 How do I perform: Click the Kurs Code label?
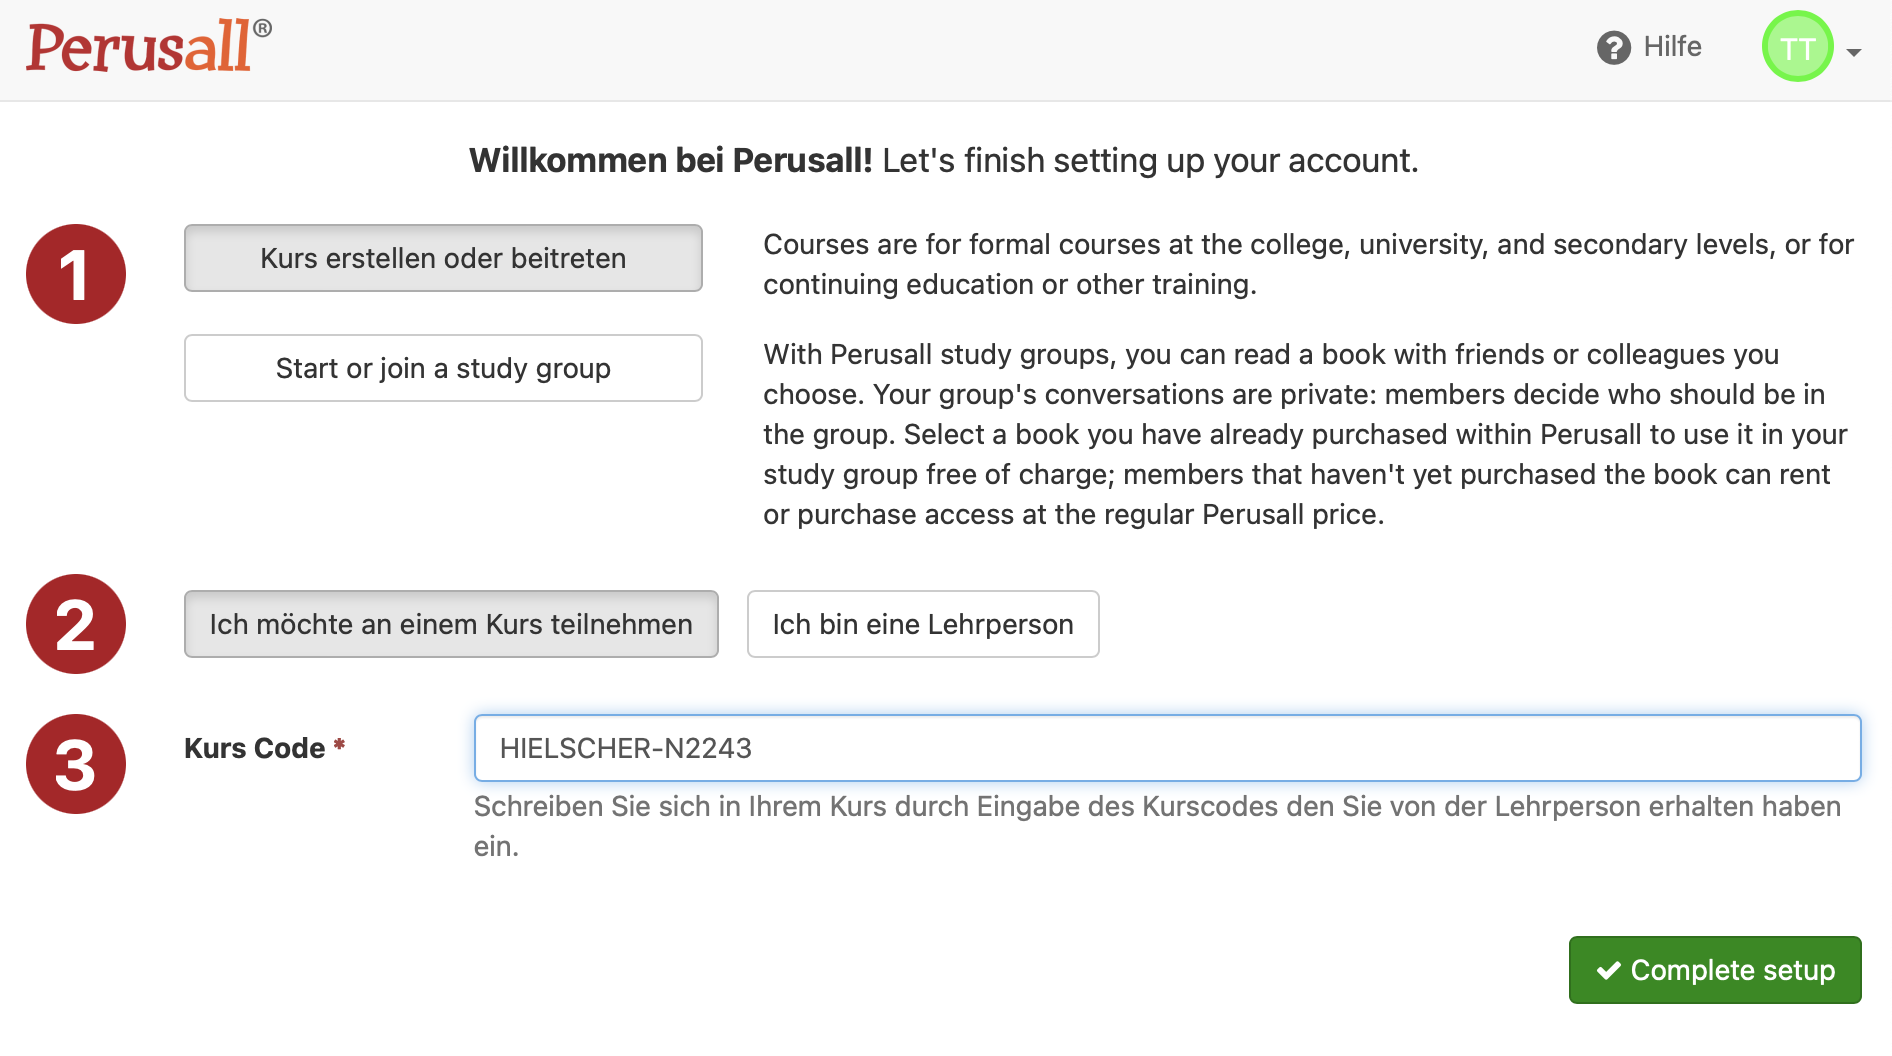click(254, 748)
